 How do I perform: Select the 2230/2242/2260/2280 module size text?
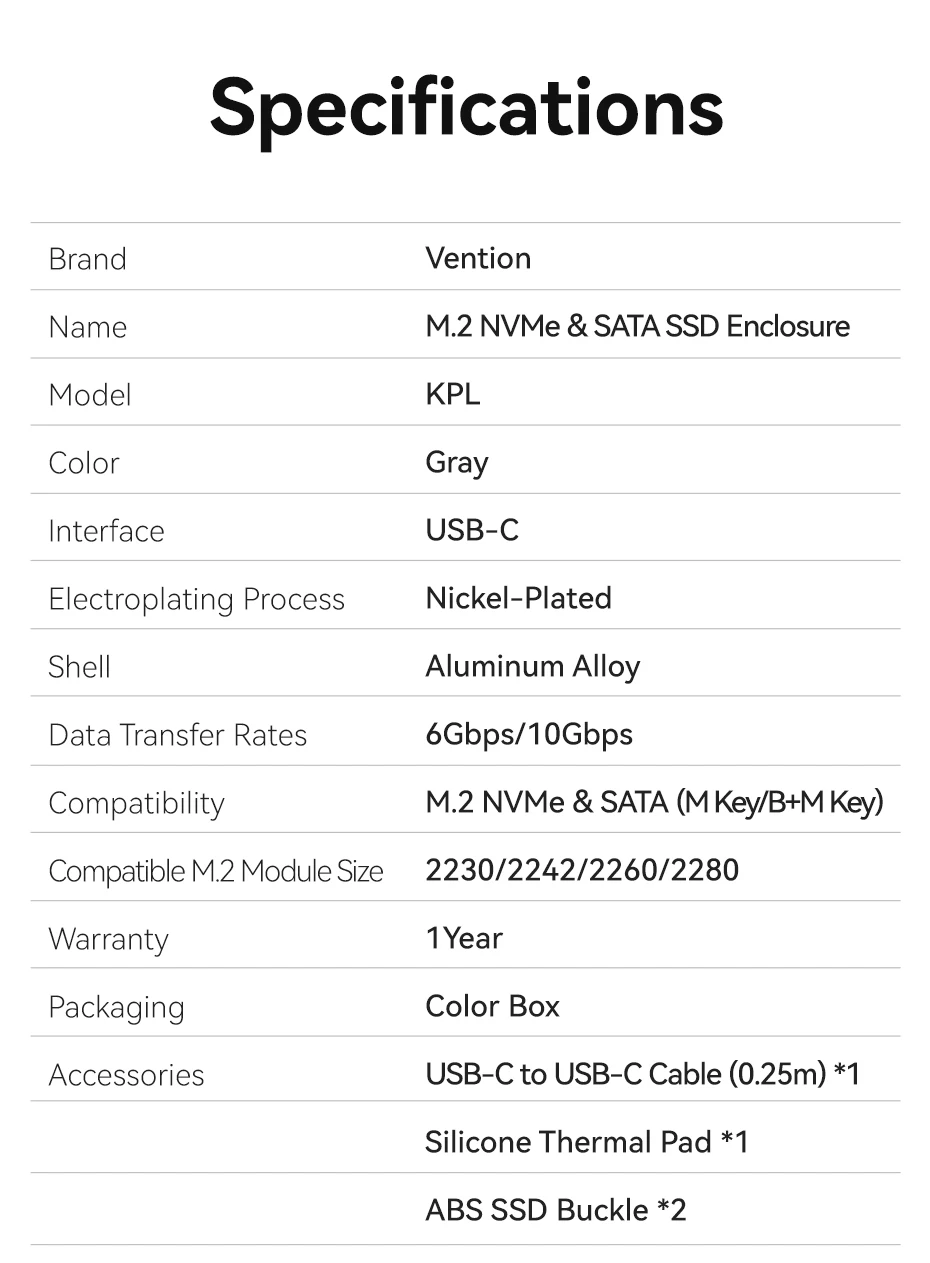pyautogui.click(x=582, y=870)
